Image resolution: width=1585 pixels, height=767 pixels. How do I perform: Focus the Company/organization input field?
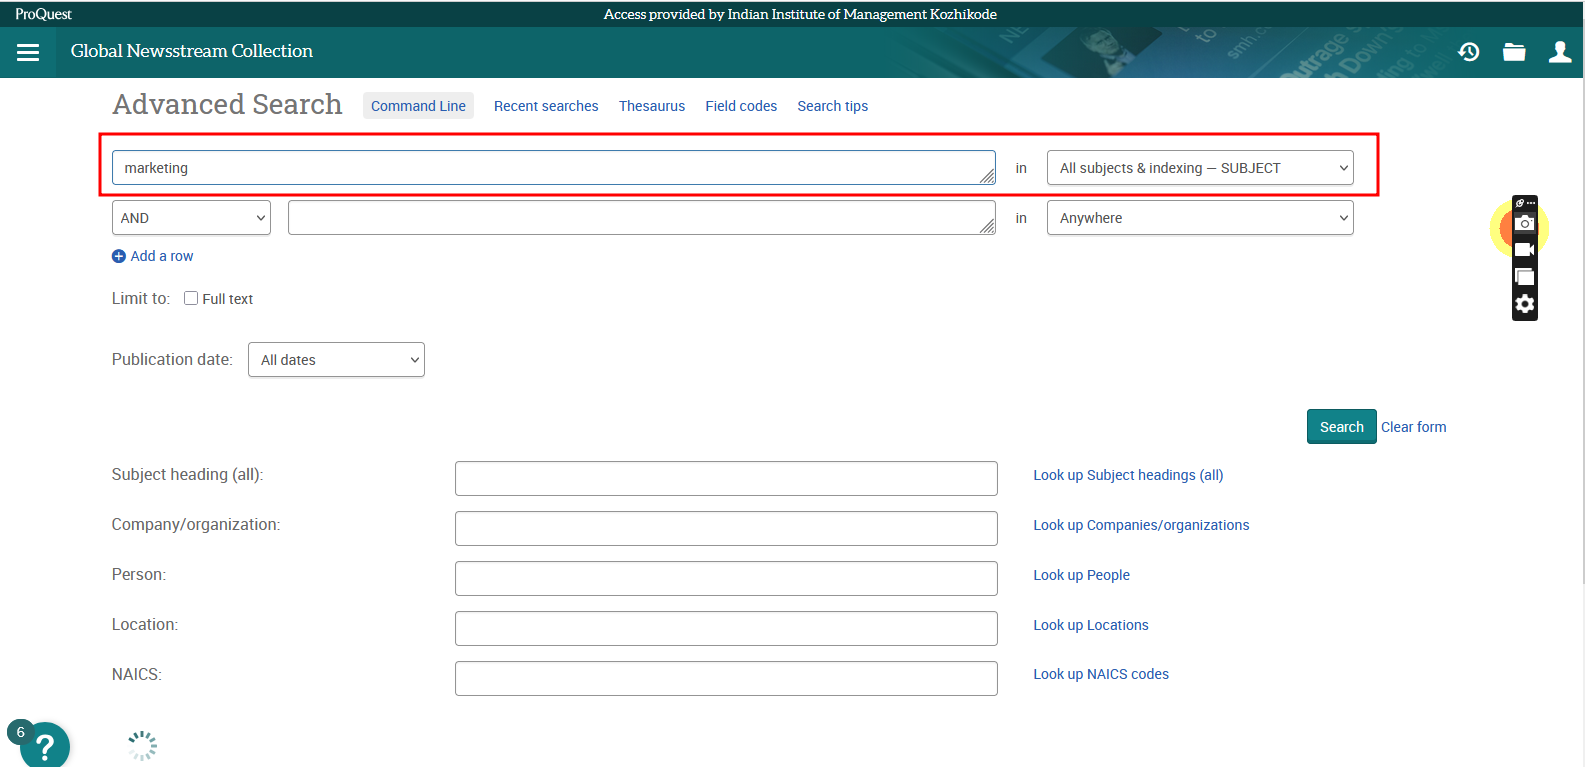tap(726, 528)
